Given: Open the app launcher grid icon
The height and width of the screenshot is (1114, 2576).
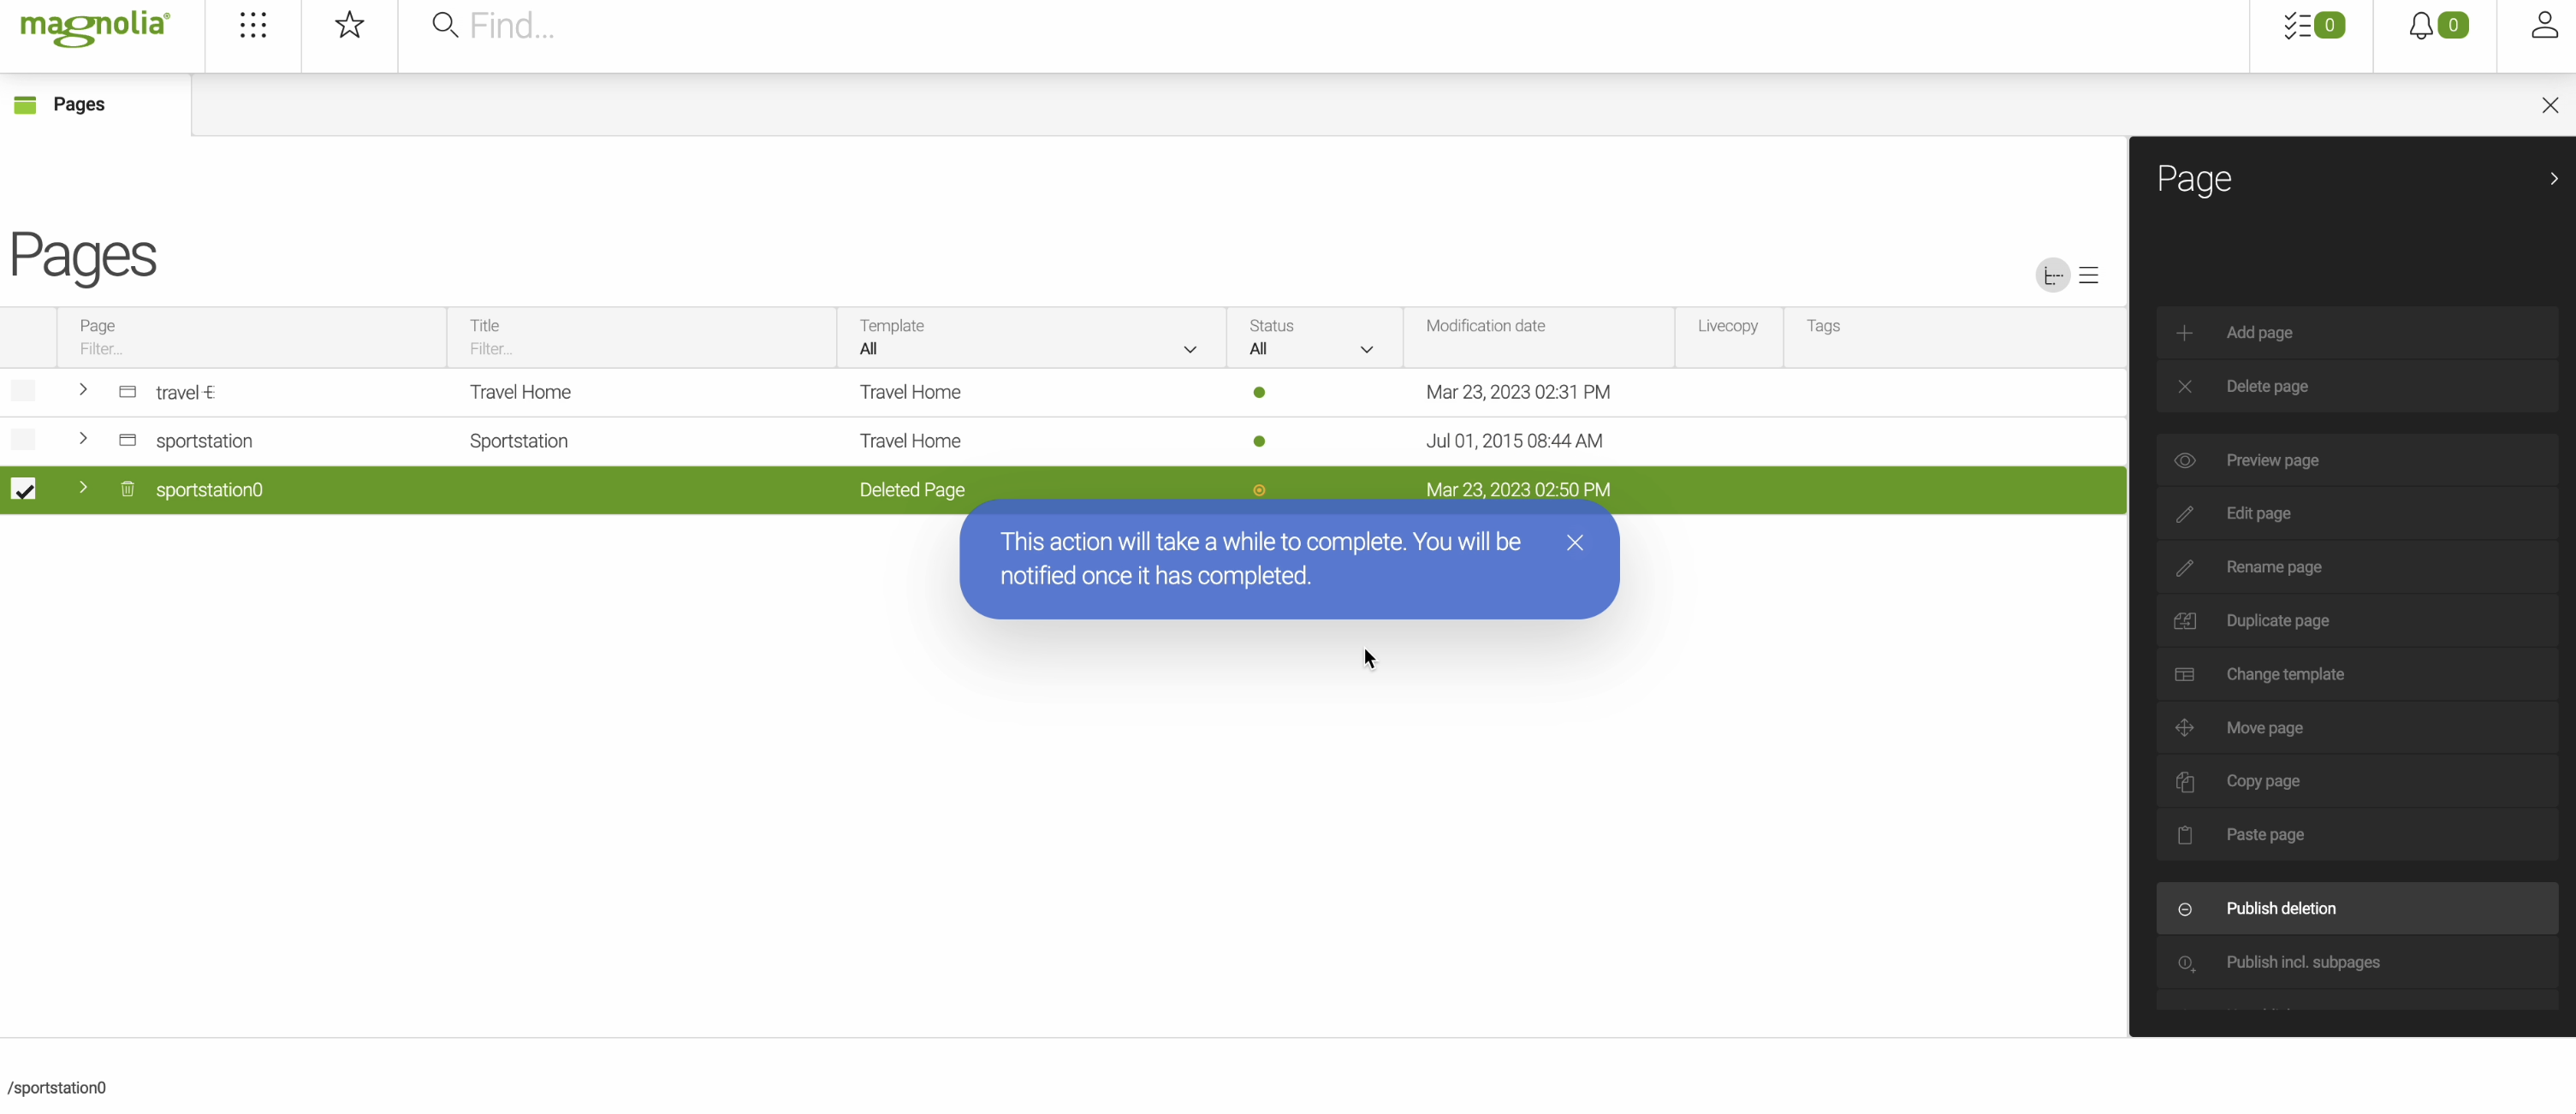Looking at the screenshot, I should [x=253, y=25].
